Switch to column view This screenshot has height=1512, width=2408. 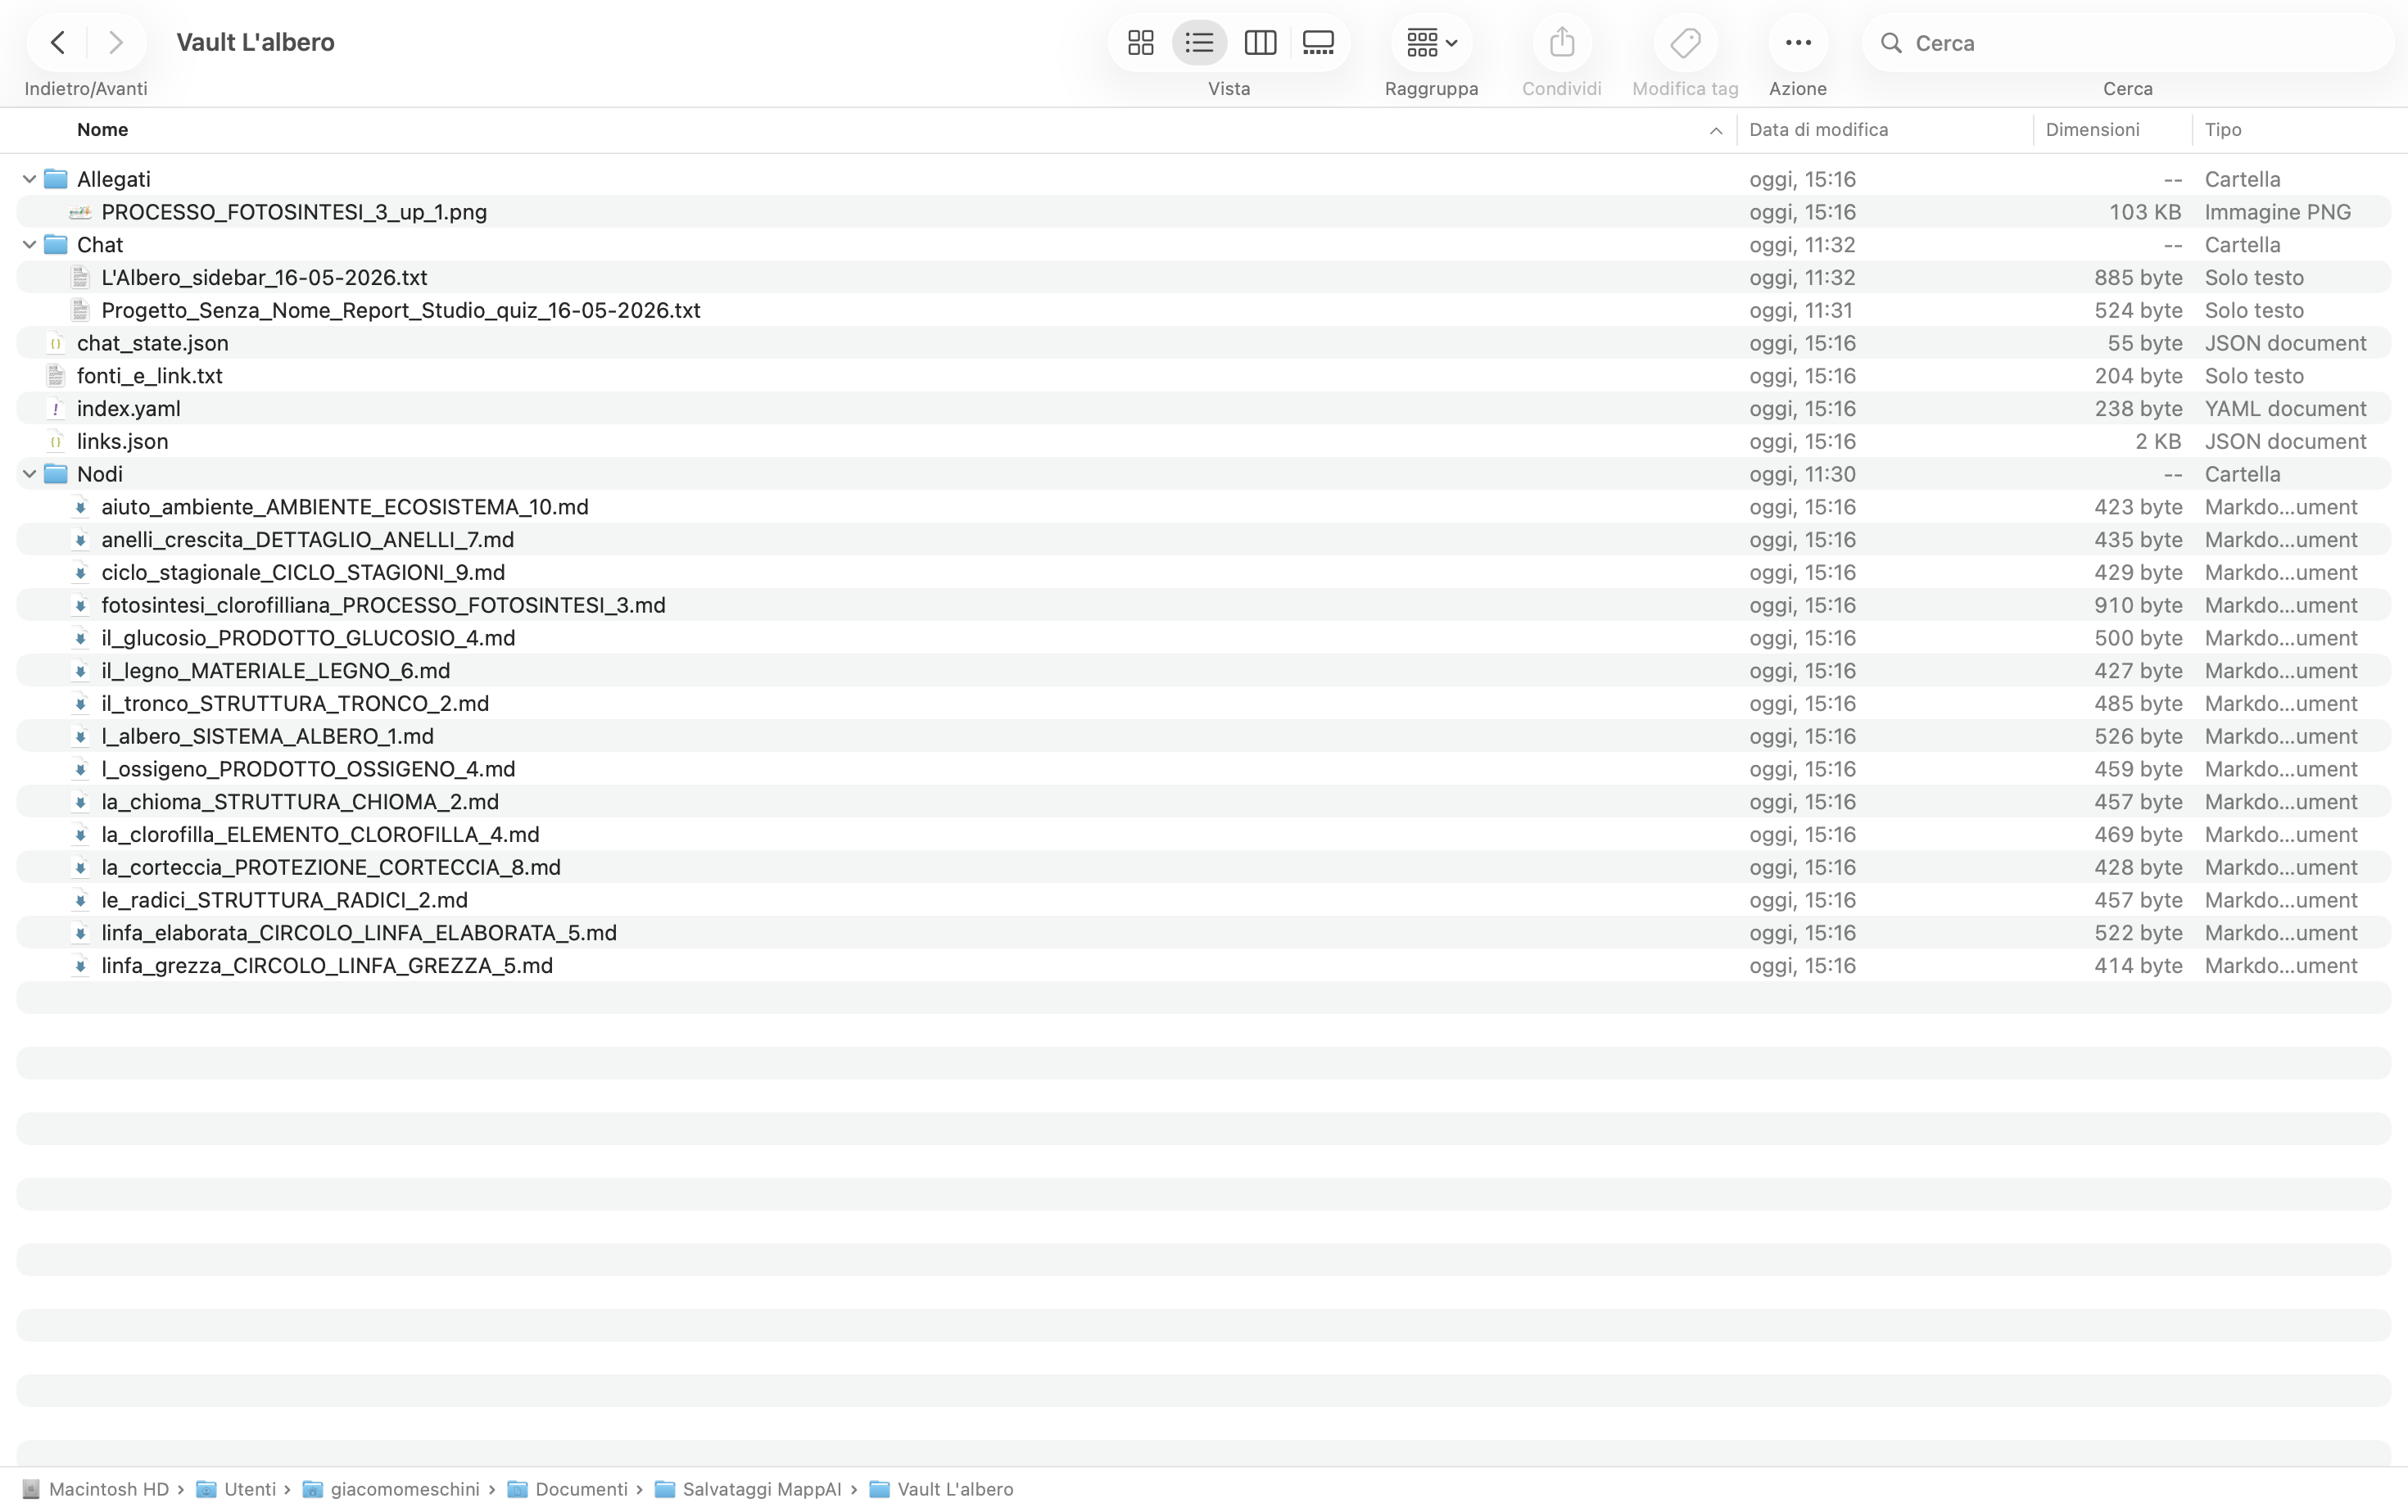[x=1259, y=43]
